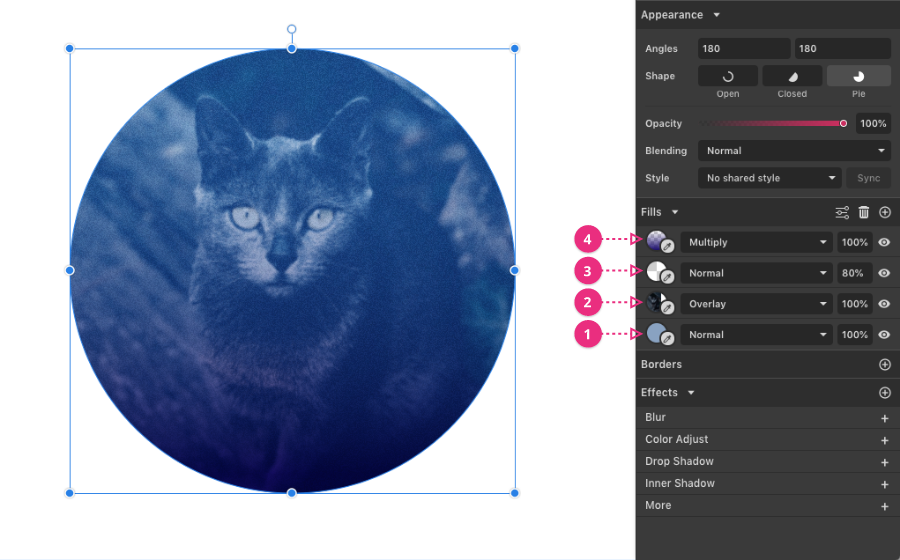Hide the Overlay fill layer
The width and height of the screenshot is (900, 560).
884,304
